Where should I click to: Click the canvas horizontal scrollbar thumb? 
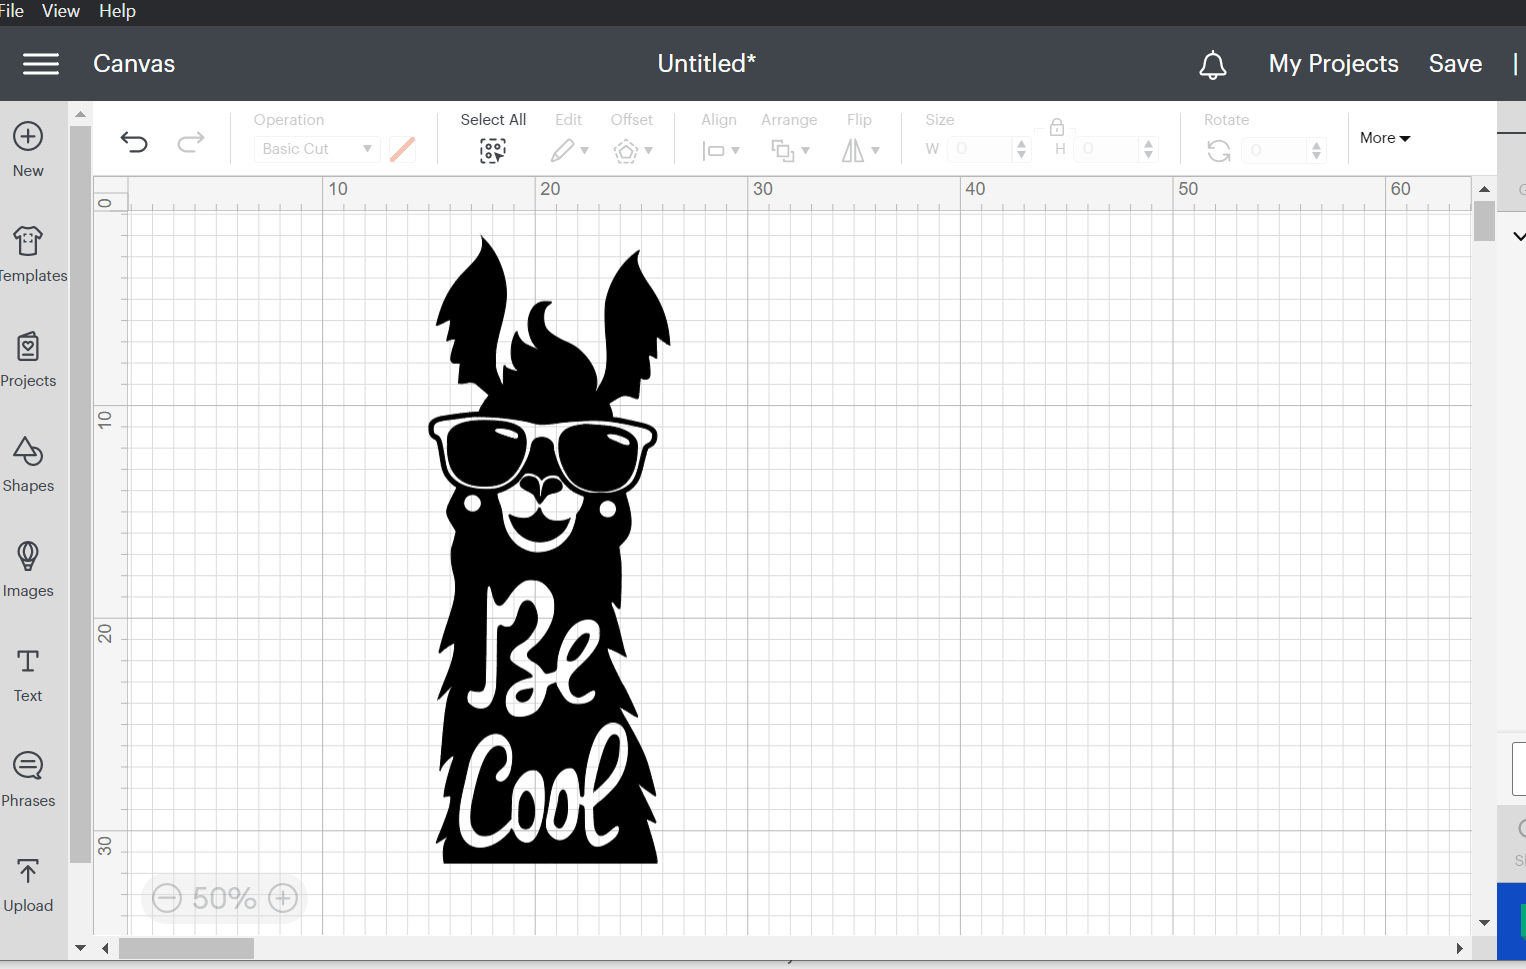(186, 948)
